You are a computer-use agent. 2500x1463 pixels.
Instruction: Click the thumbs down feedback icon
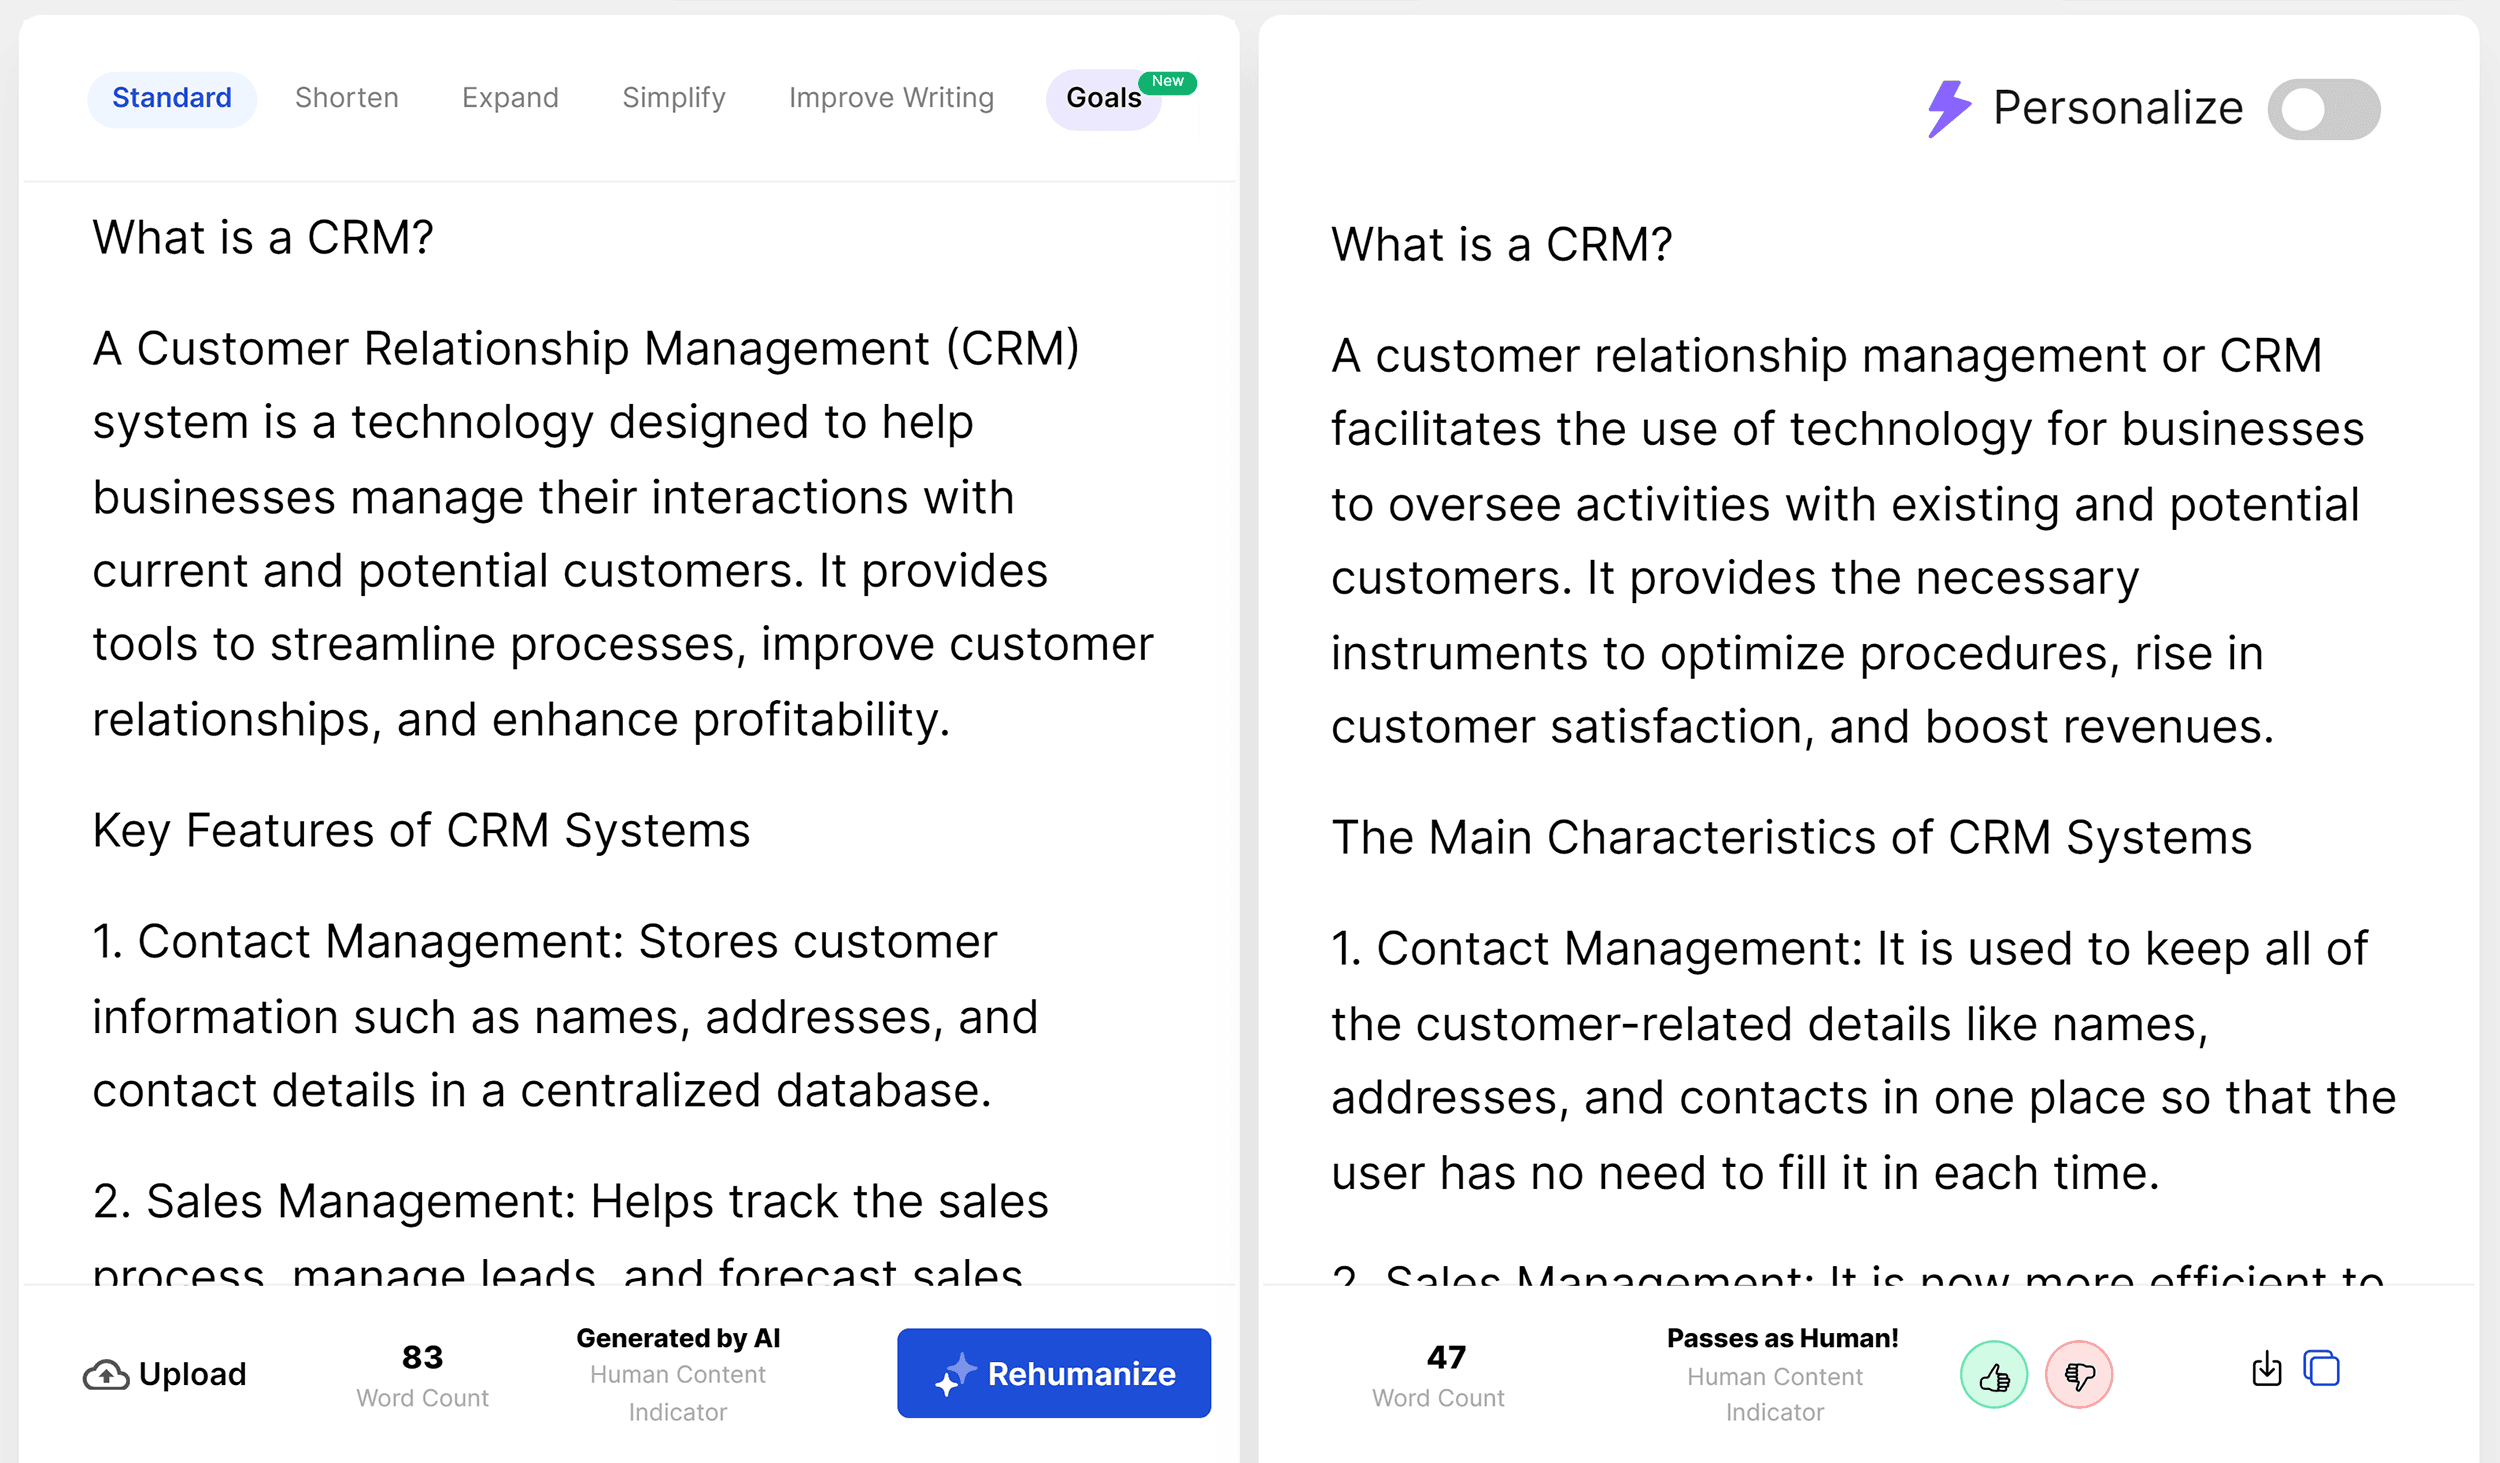click(2078, 1375)
